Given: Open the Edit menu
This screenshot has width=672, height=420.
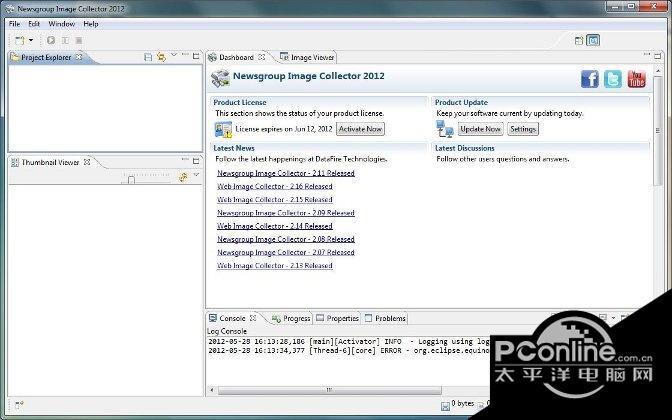Looking at the screenshot, I should pos(34,24).
